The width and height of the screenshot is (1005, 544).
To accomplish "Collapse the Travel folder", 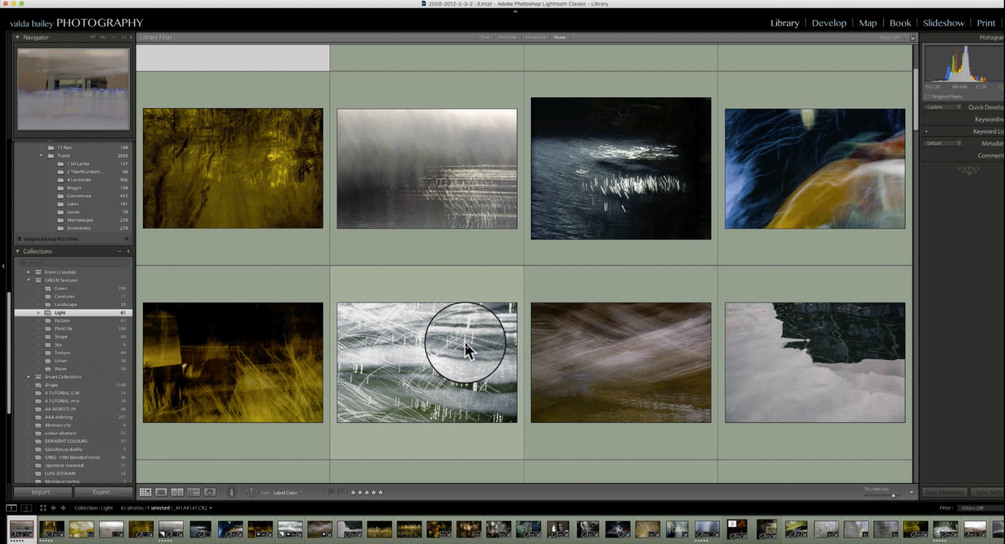I will tap(42, 156).
